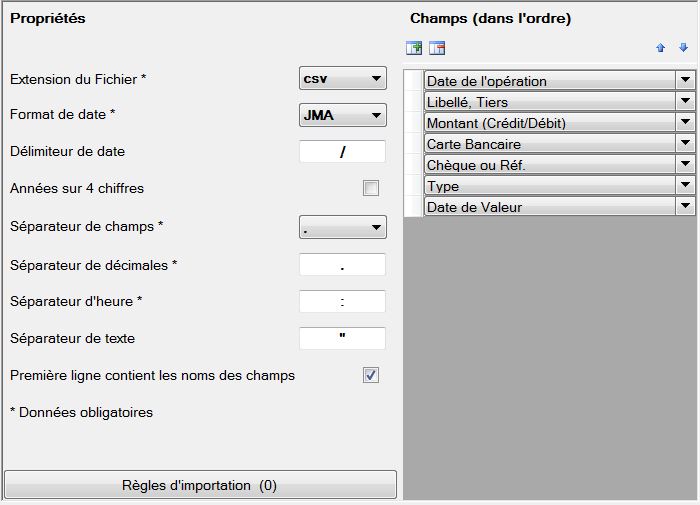
Task: Click the add field icon
Action: tap(414, 48)
